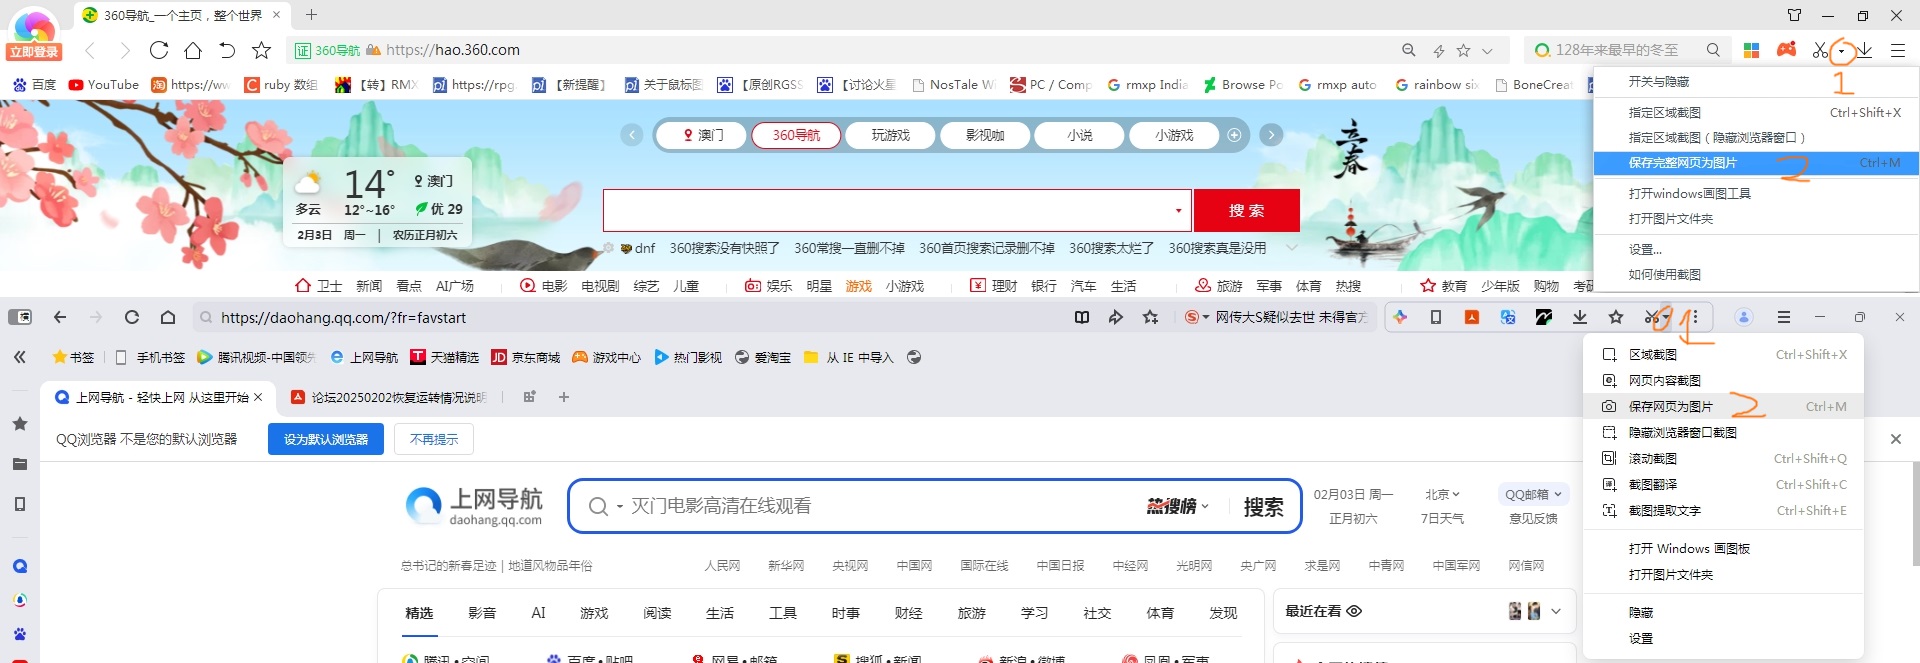Click the red game controller icon in 360 toolbar
The height and width of the screenshot is (663, 1920).
point(1787,49)
